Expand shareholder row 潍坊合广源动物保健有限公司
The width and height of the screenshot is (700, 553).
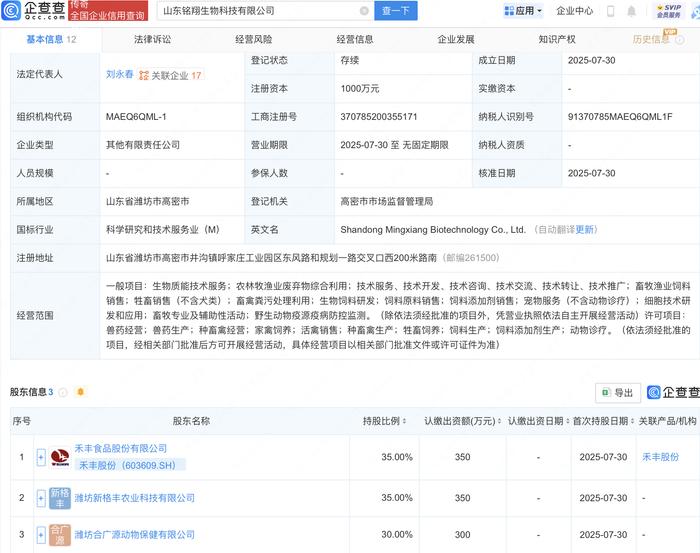(41, 535)
